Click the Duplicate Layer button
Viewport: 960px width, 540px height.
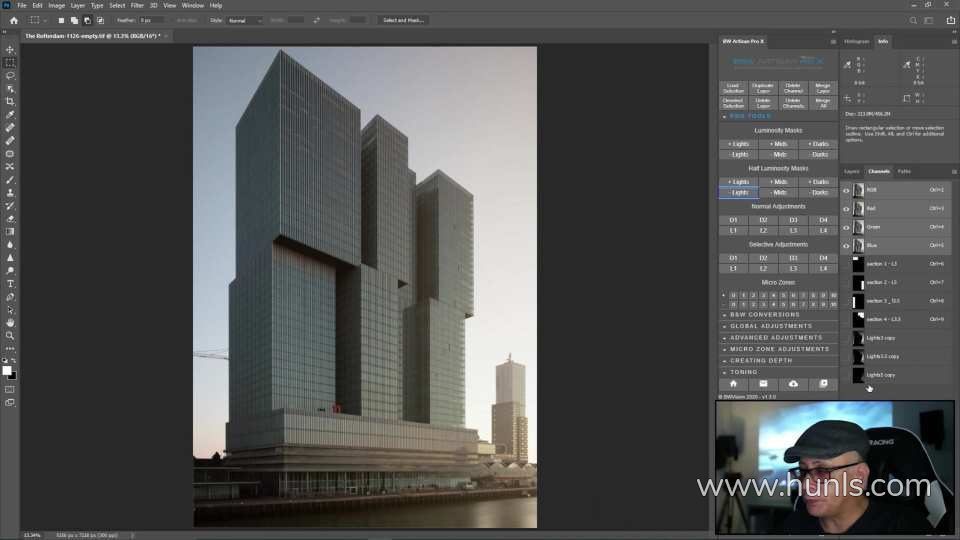(763, 88)
